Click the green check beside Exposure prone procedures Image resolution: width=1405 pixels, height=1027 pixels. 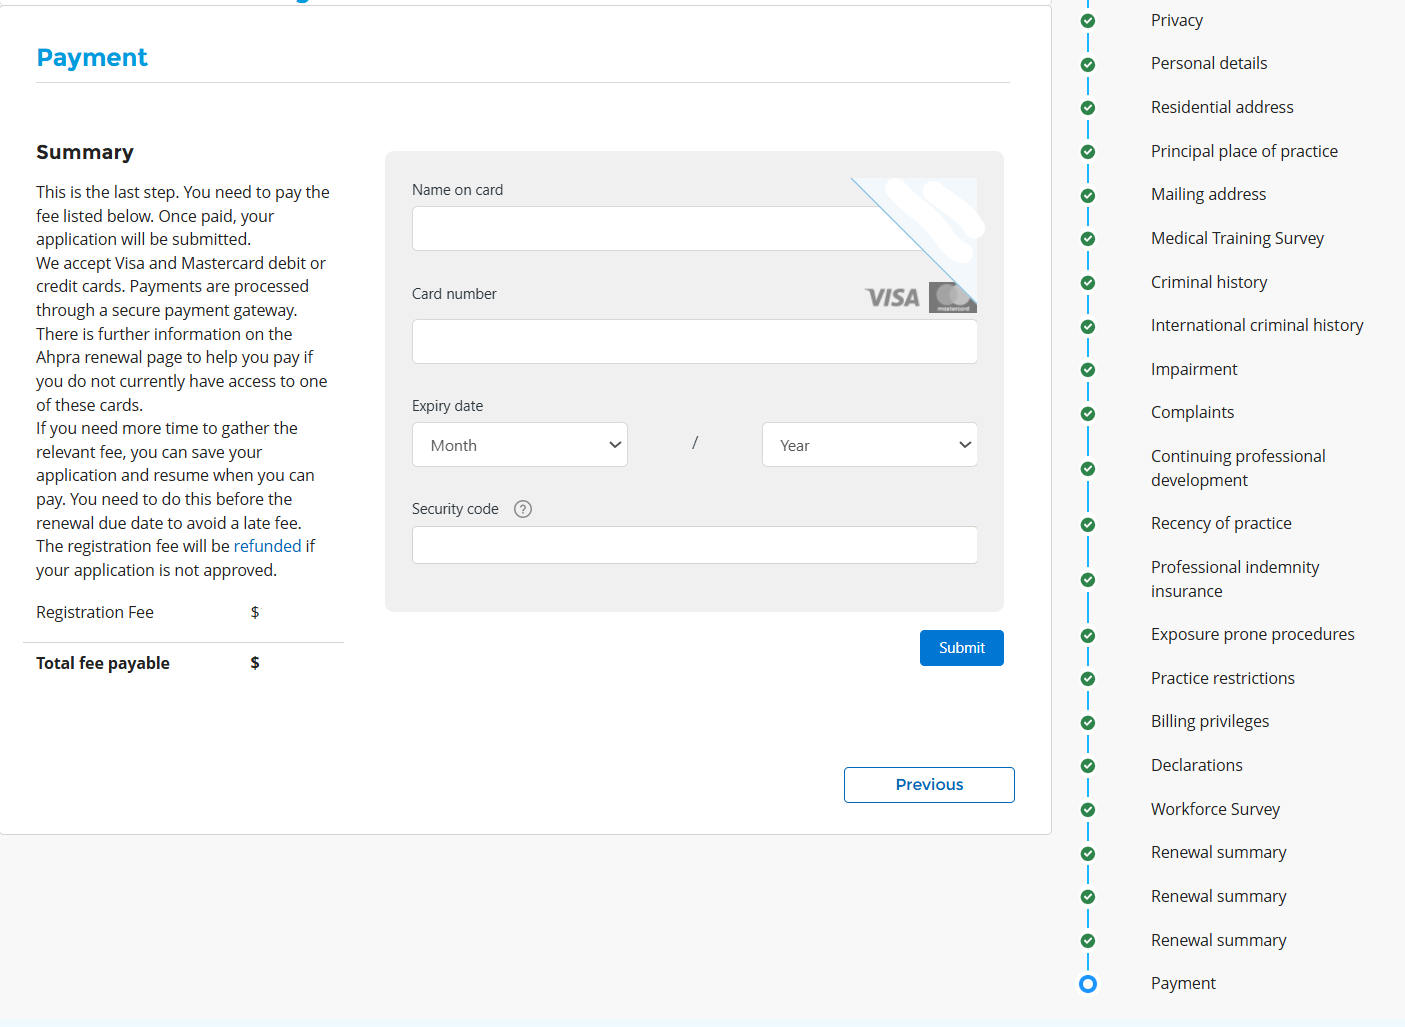(1088, 636)
